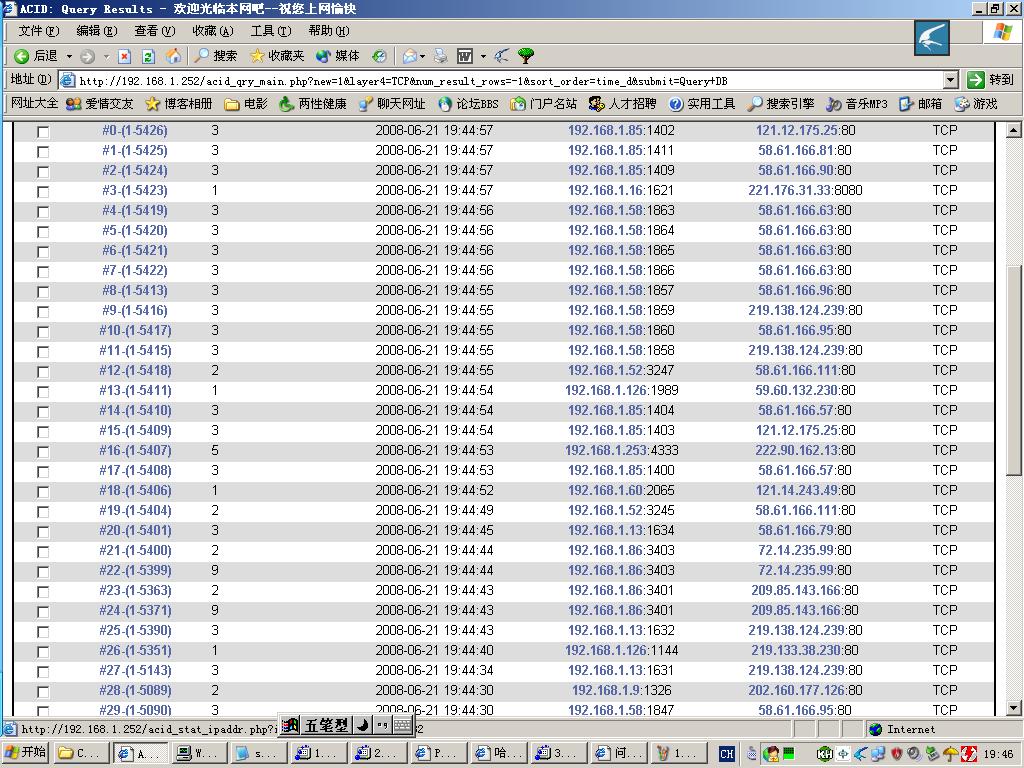Viewport: 1024px width, 768px height.
Task: Open the 音乐MP3 favorites link
Action: [857, 104]
